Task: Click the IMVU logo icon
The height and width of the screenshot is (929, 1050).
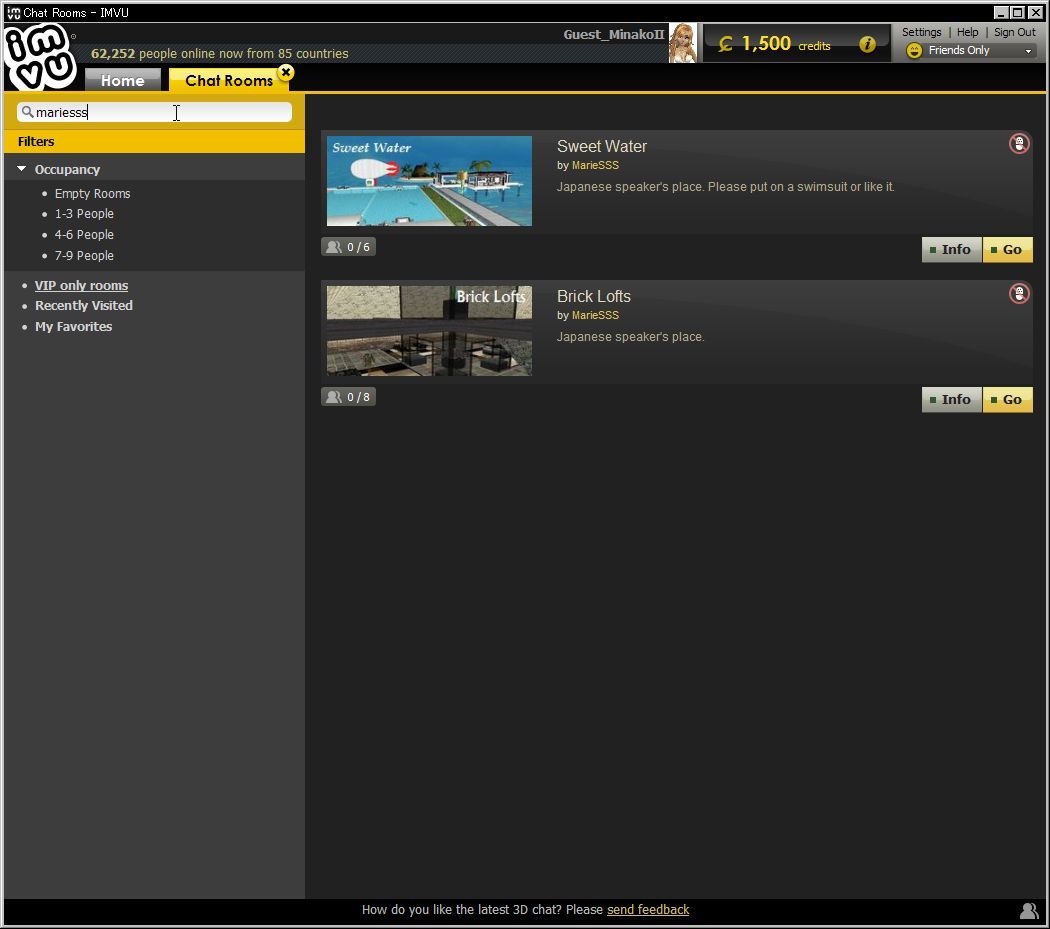Action: (40, 56)
